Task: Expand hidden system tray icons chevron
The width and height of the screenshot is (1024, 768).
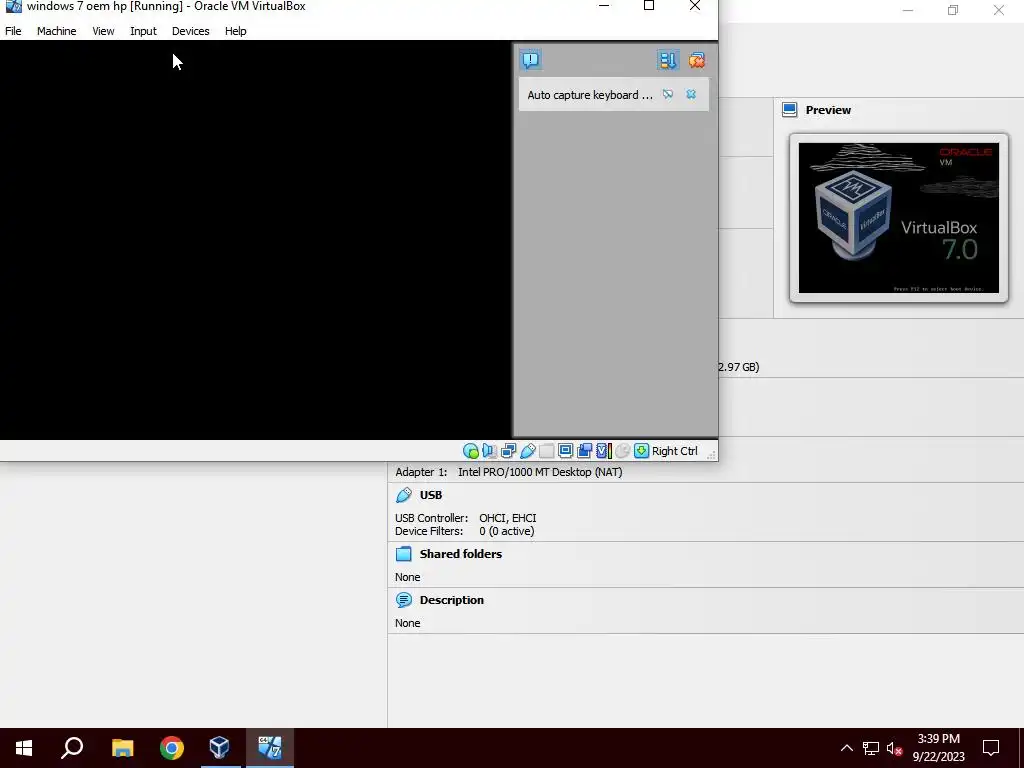Action: pyautogui.click(x=846, y=748)
